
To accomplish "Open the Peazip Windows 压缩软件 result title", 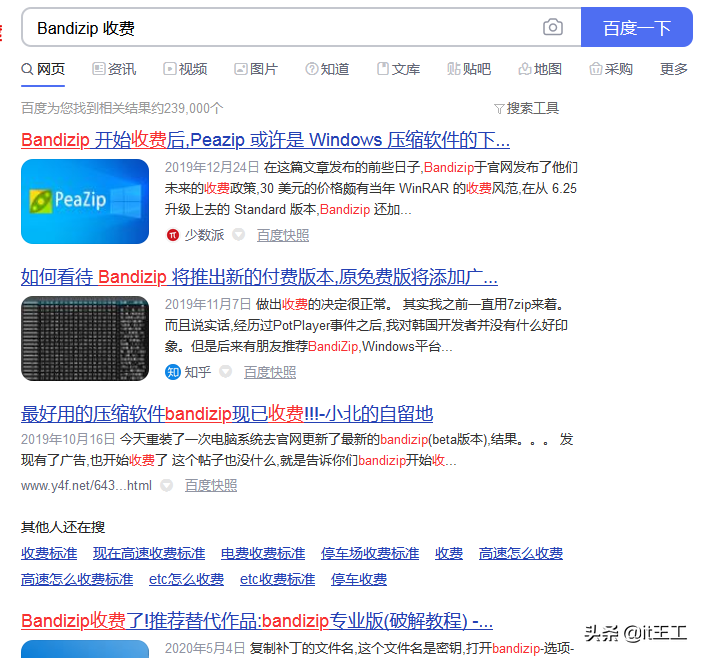I will [x=265, y=140].
